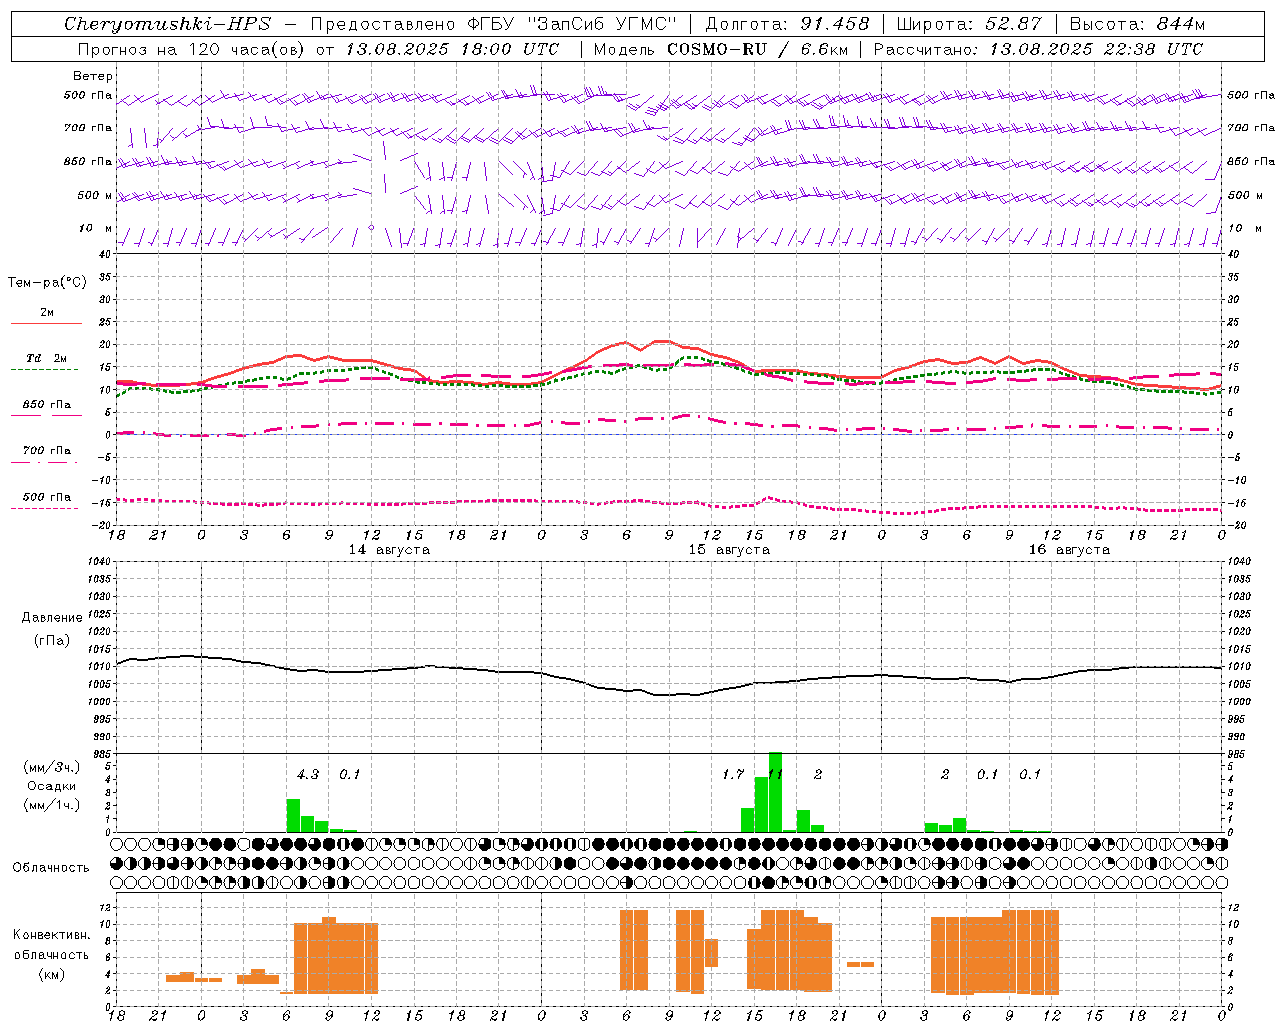Click the Широта: 52.87 value
This screenshot has height=1024, width=1280.
tap(969, 24)
